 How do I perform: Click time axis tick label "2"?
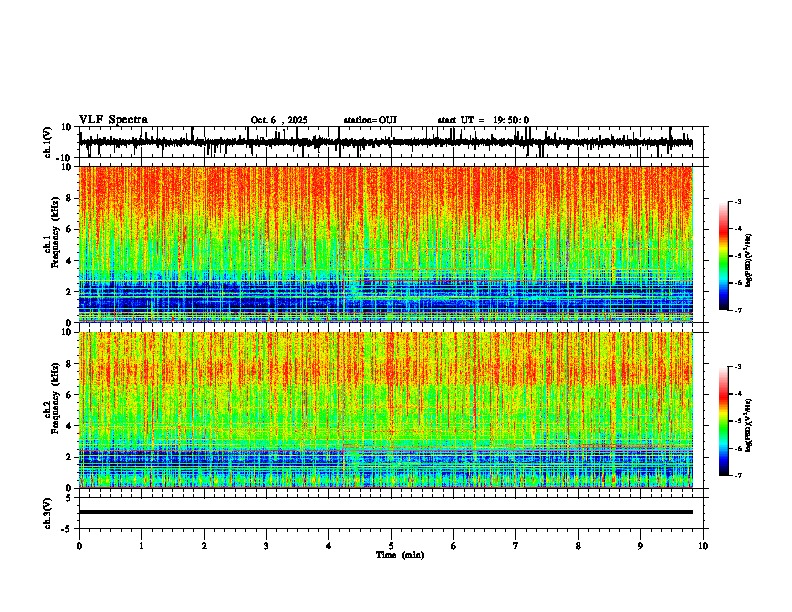point(204,546)
